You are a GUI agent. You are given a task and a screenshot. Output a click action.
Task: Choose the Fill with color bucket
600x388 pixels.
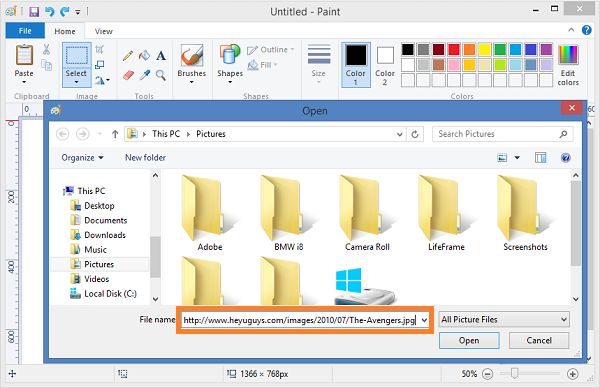[x=144, y=56]
